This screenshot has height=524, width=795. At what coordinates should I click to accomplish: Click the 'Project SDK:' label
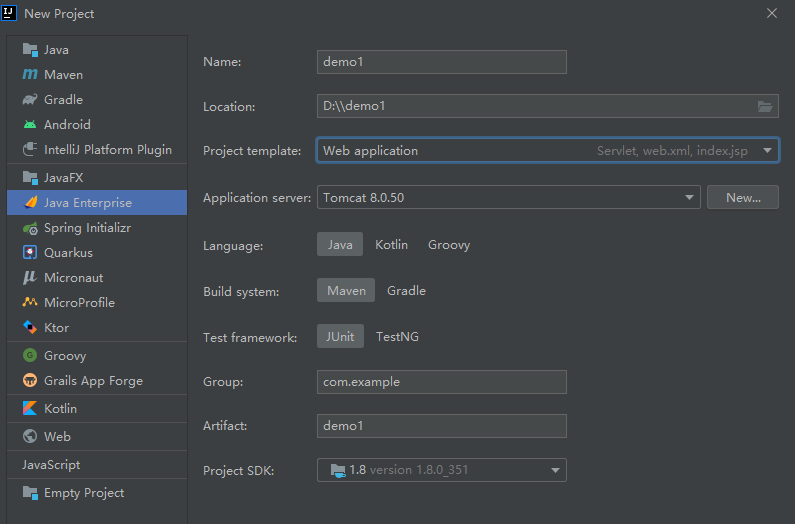[x=238, y=471]
